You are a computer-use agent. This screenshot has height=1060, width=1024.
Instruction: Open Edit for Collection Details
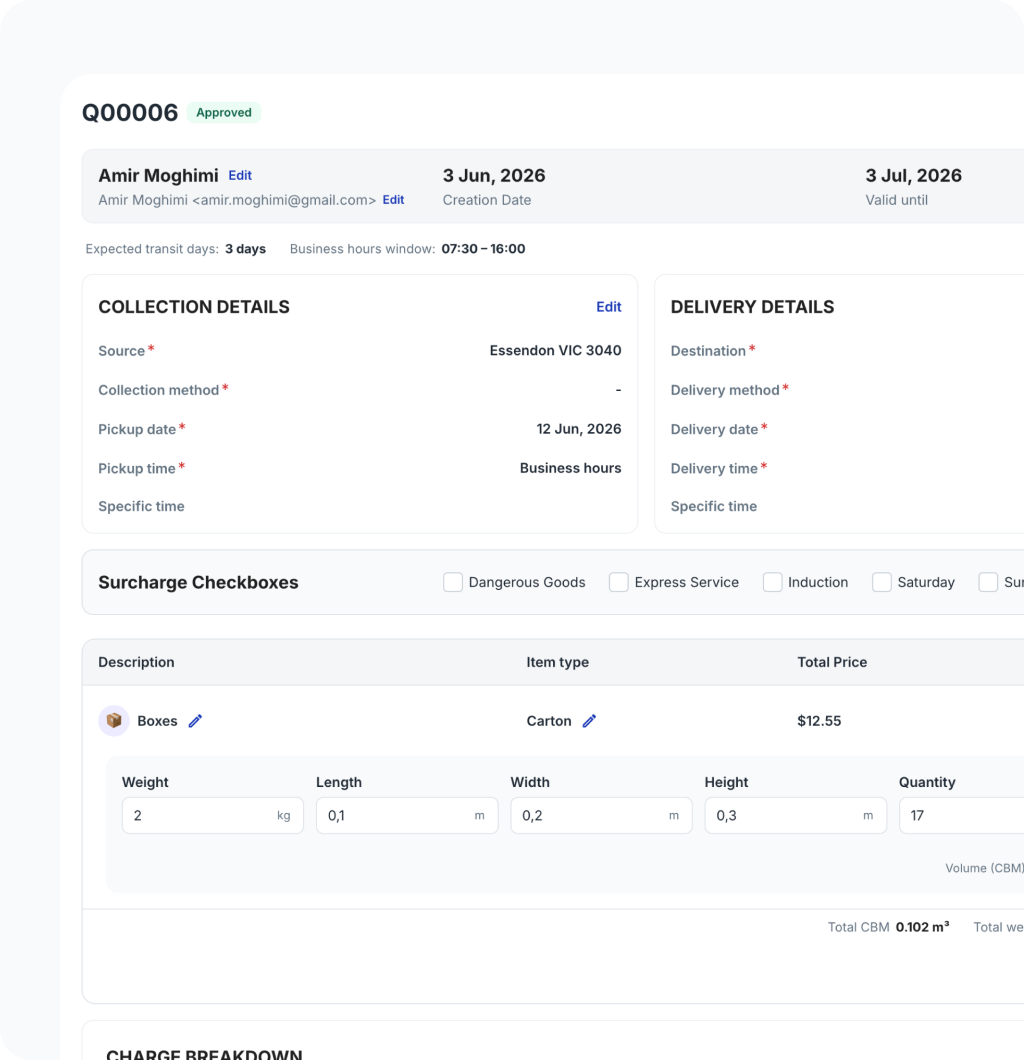point(608,307)
